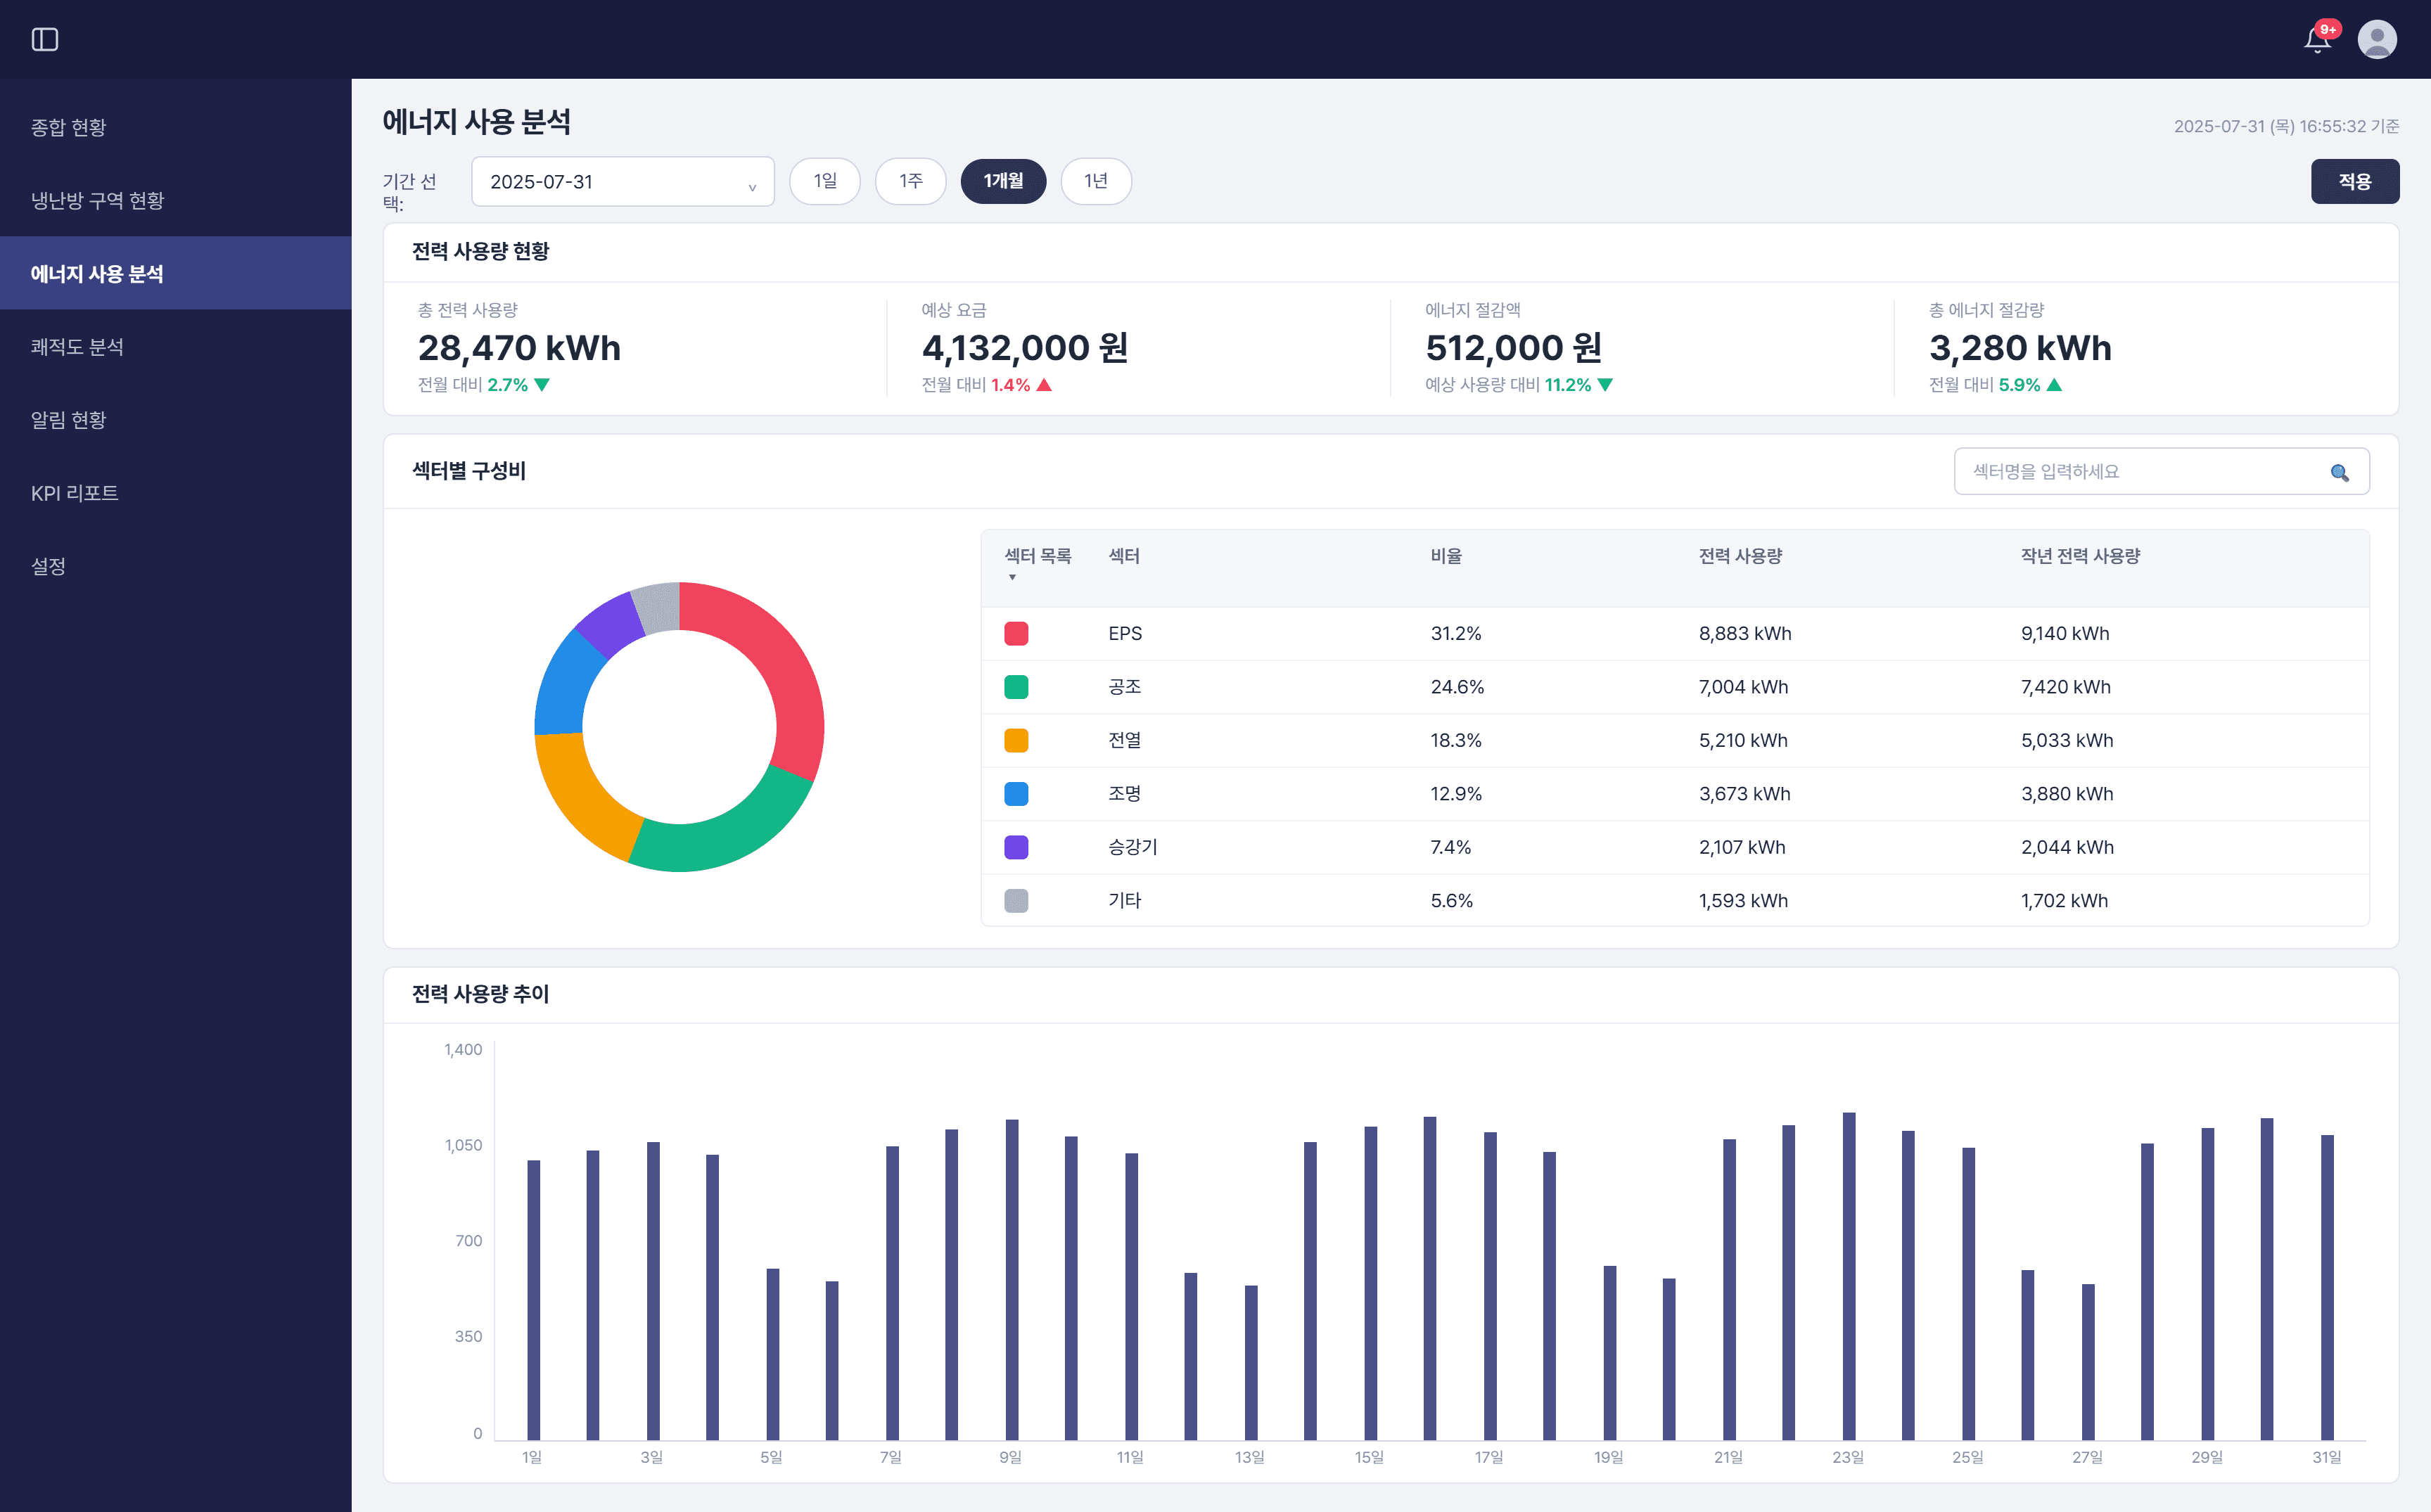Open 쾌적도 분석 page
Screen dimensions: 2431x1512
[x=176, y=346]
